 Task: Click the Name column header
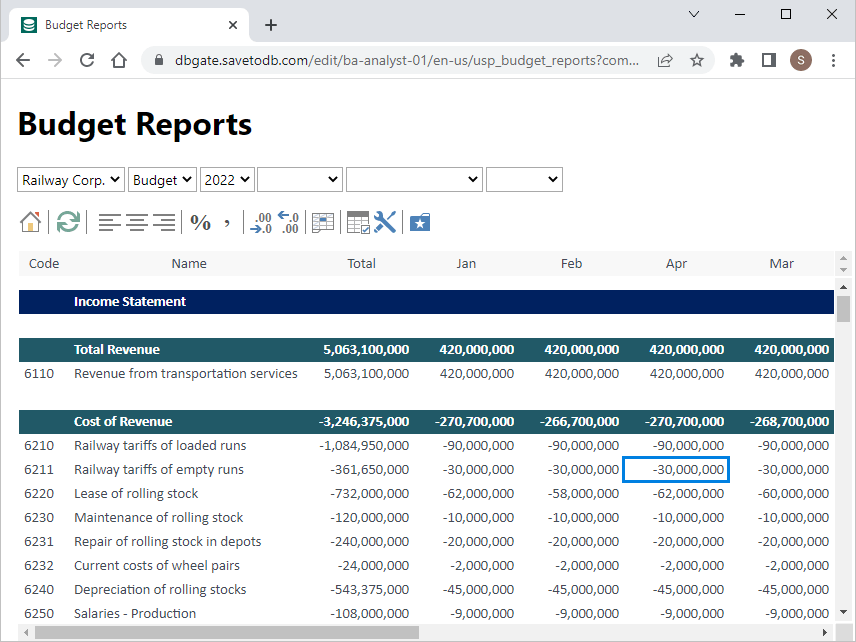click(x=189, y=264)
